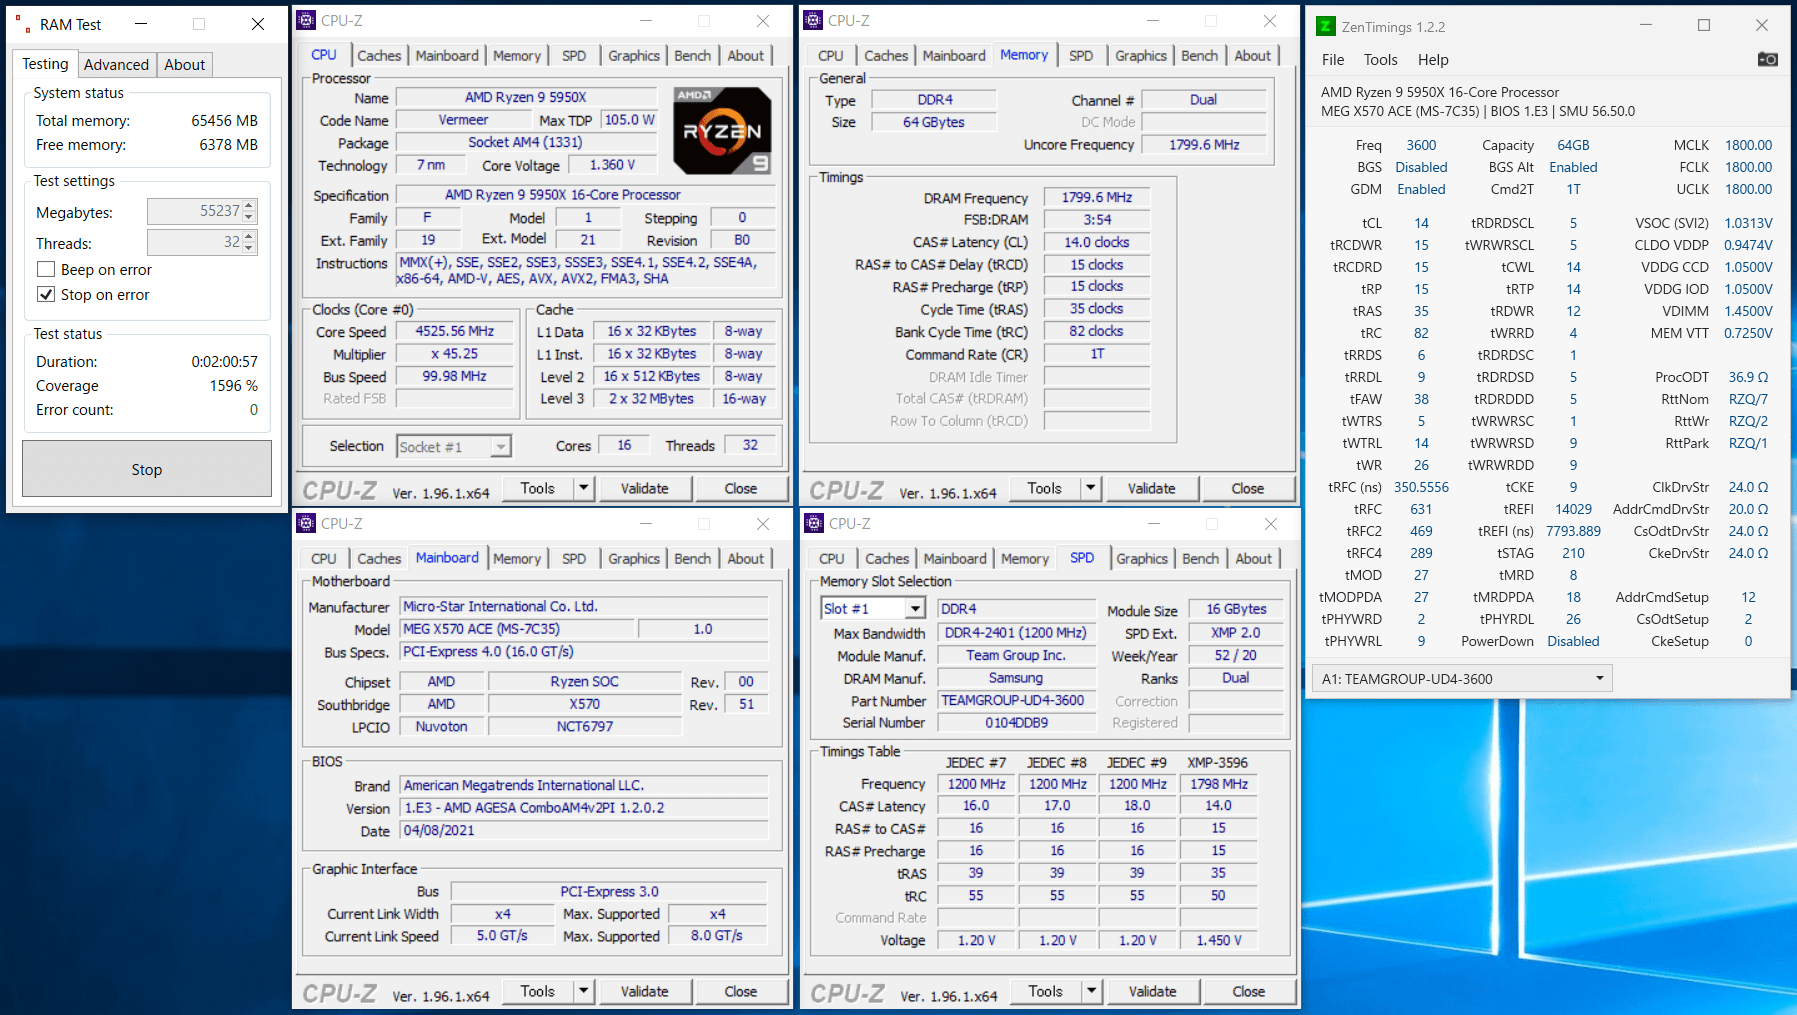The height and width of the screenshot is (1015, 1797).
Task: Click the Stop button in RAM Test
Action: coord(147,469)
